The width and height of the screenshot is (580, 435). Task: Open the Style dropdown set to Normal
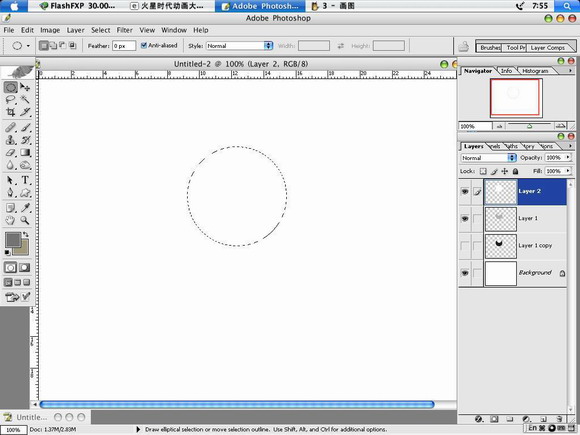(x=239, y=46)
